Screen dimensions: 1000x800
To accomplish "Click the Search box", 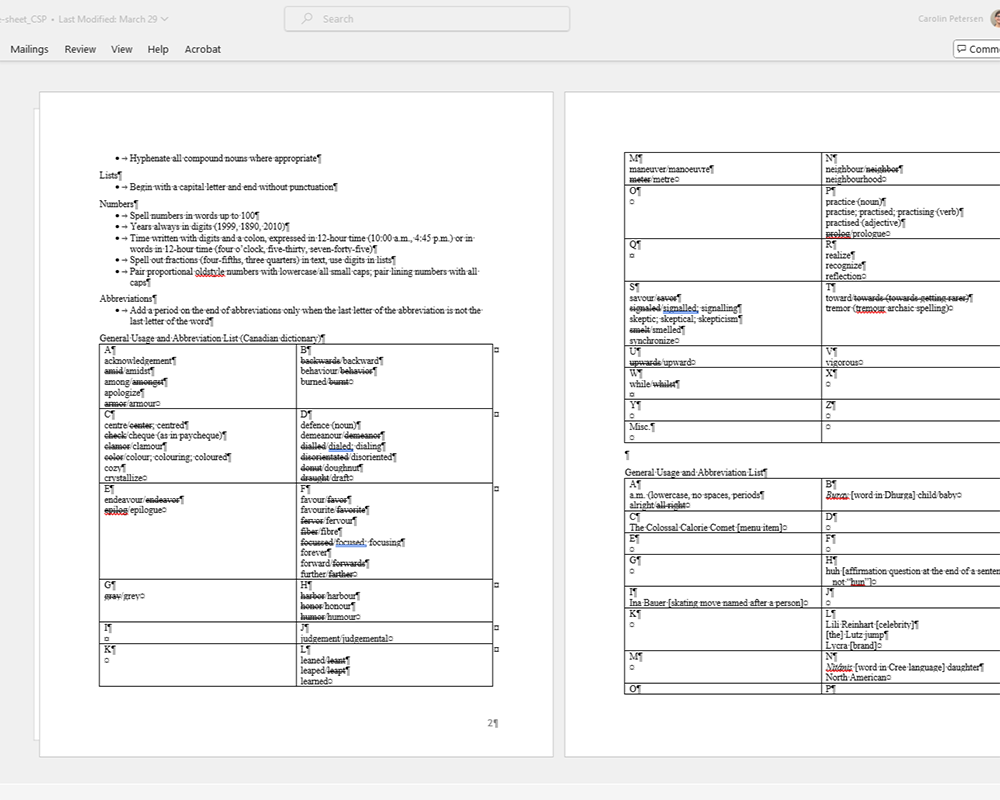I will point(427,19).
